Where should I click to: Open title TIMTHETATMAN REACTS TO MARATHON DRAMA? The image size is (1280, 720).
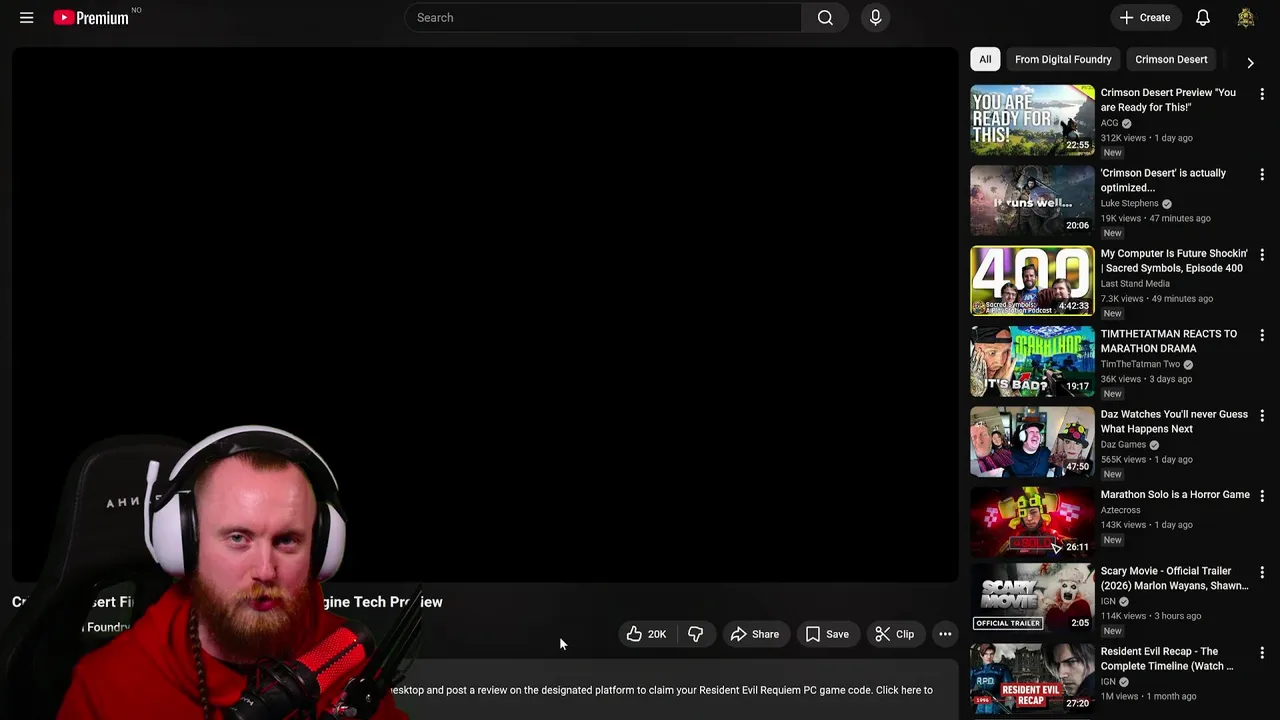[x=1169, y=341]
